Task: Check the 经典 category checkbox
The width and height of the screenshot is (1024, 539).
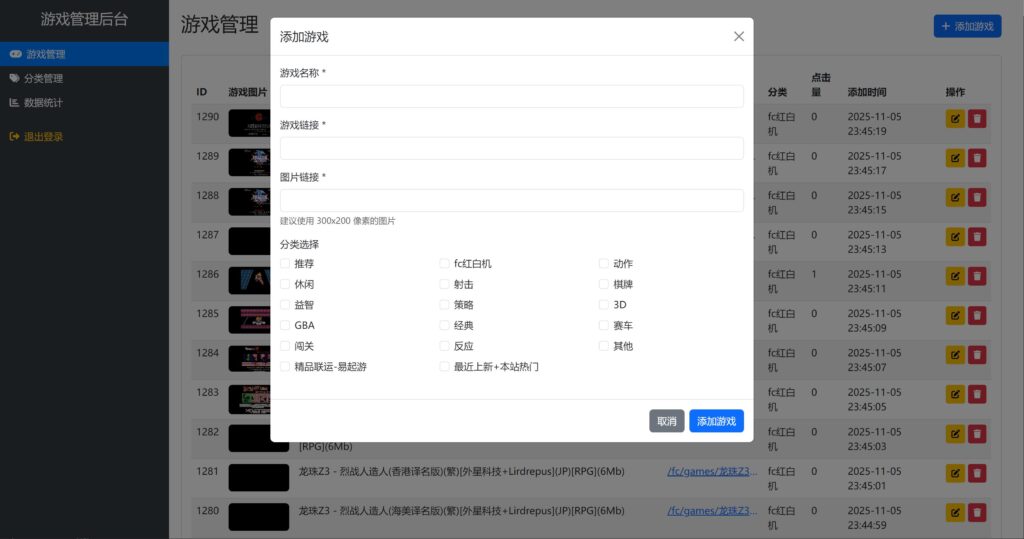Action: pyautogui.click(x=444, y=325)
